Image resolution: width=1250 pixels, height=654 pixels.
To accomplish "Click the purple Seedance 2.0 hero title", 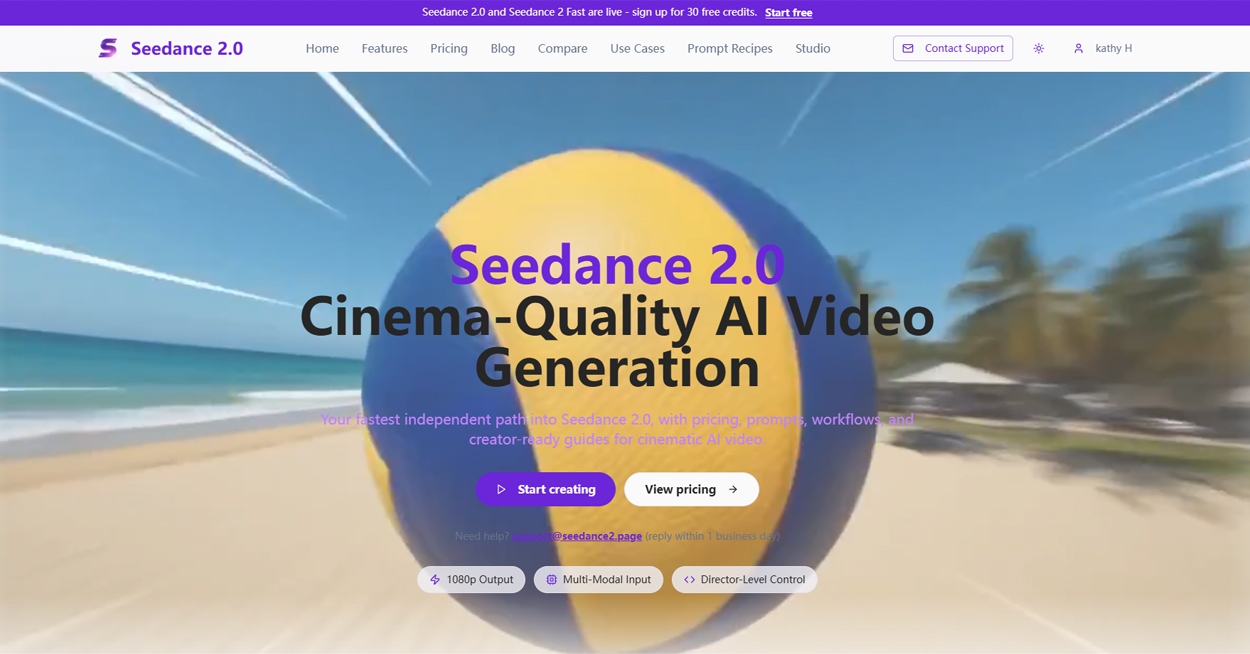I will [617, 264].
